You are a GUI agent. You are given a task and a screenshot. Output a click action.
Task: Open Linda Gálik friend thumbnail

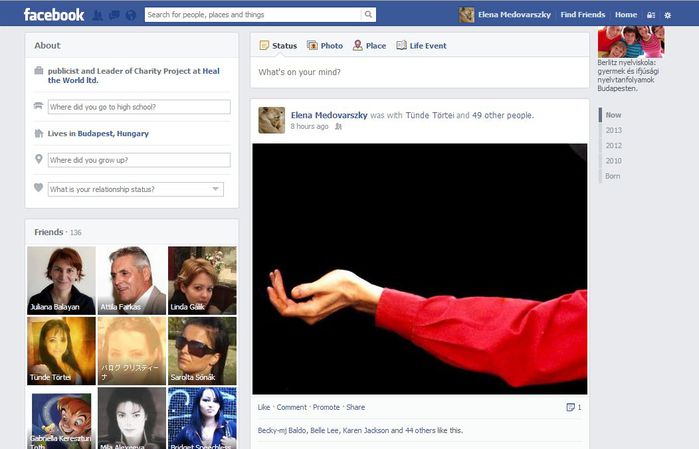202,280
